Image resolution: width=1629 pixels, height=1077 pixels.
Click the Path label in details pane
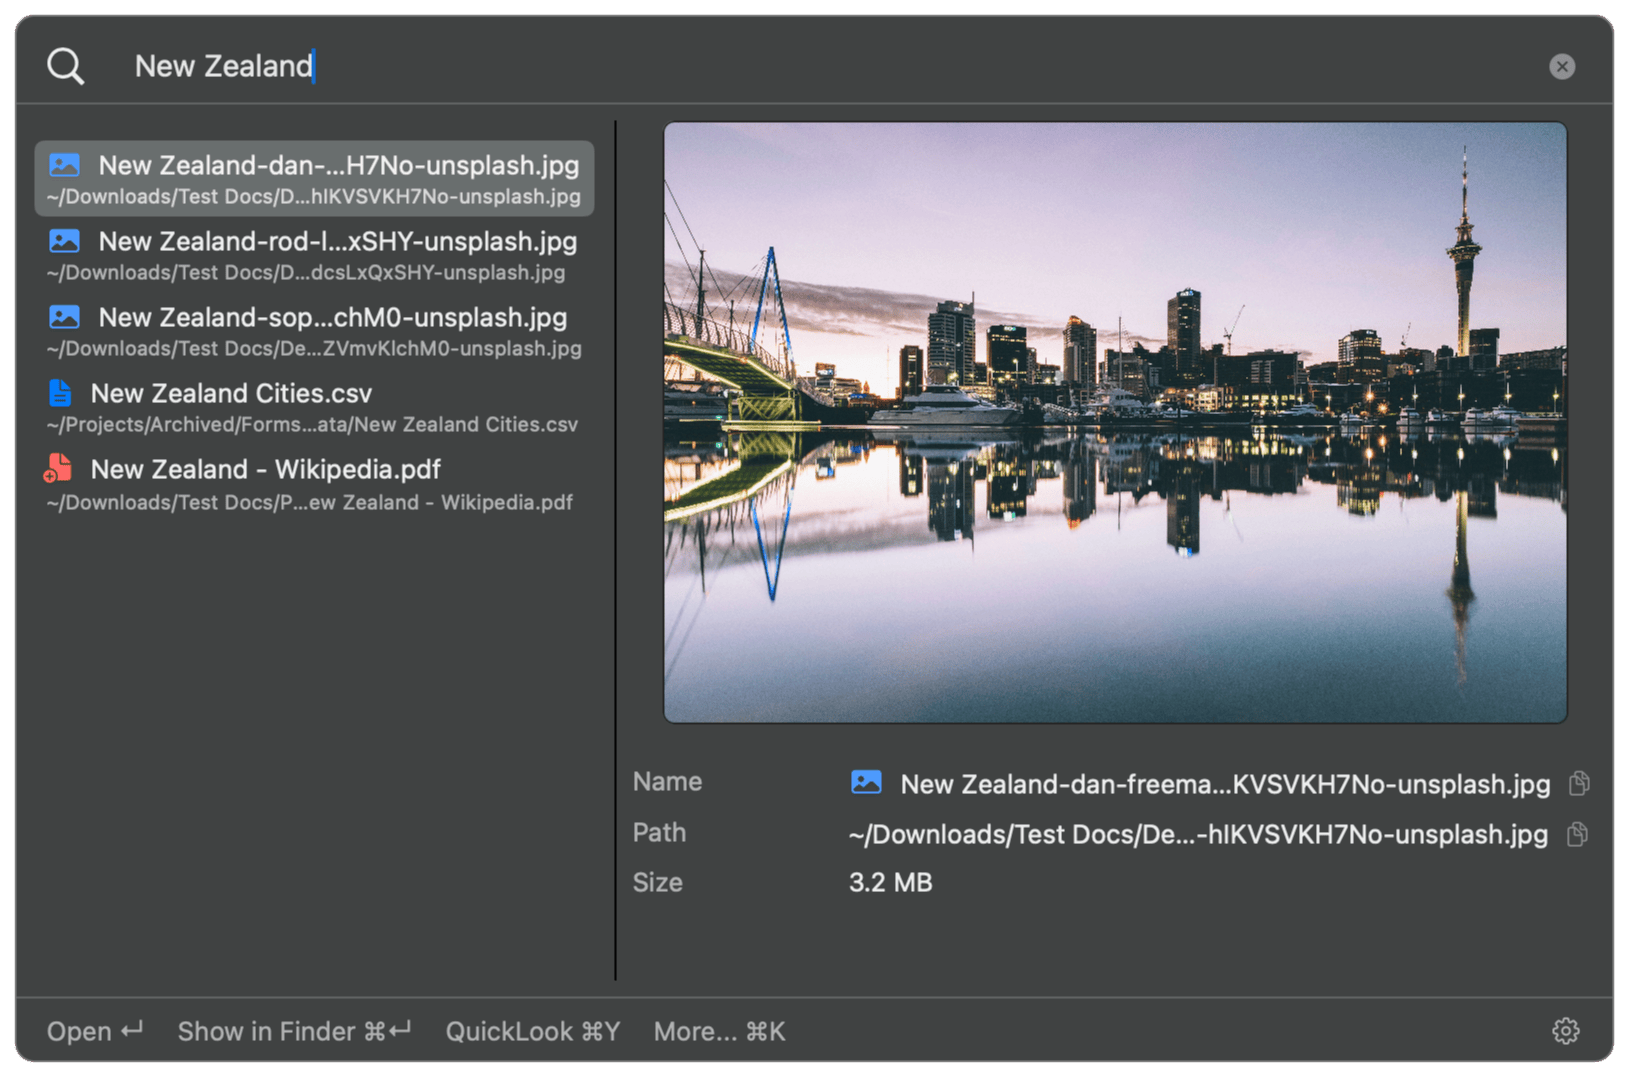click(659, 833)
